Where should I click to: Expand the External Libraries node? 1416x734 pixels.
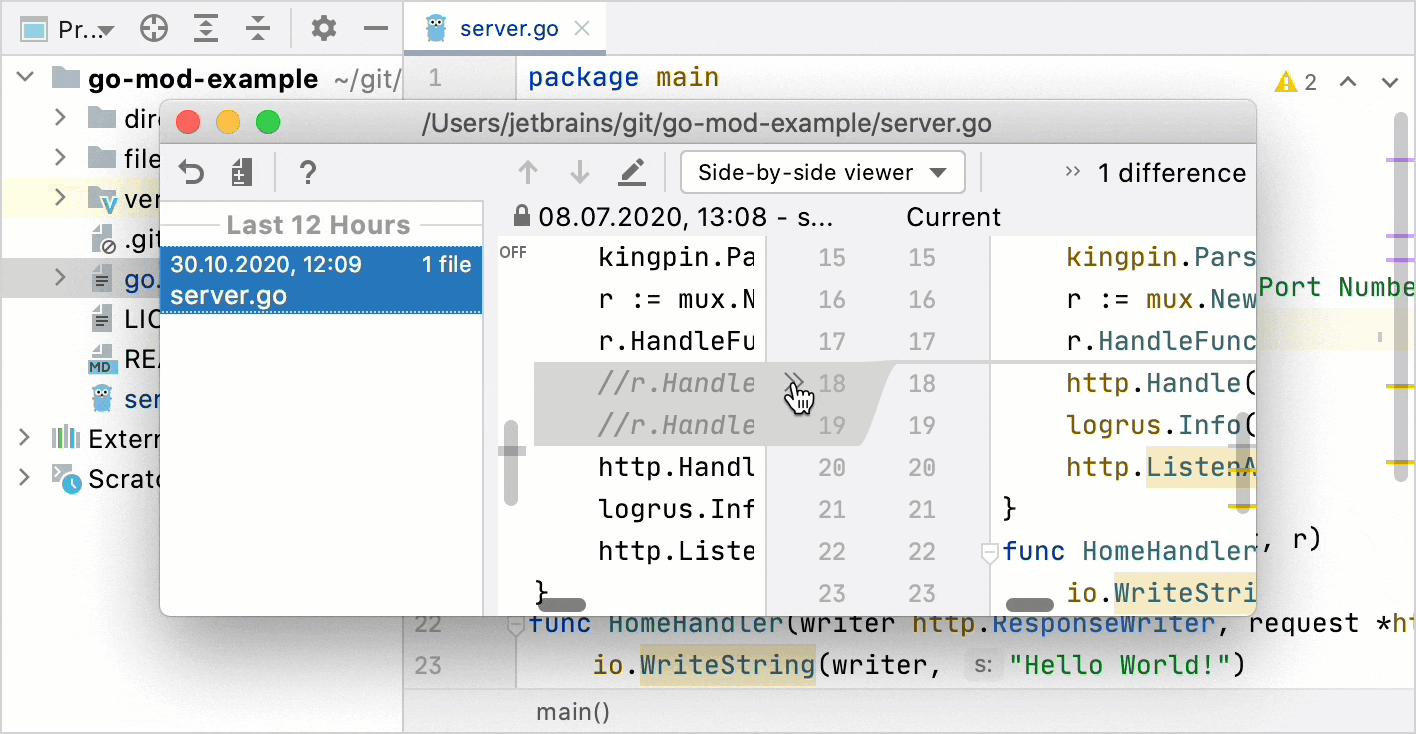coord(24,438)
